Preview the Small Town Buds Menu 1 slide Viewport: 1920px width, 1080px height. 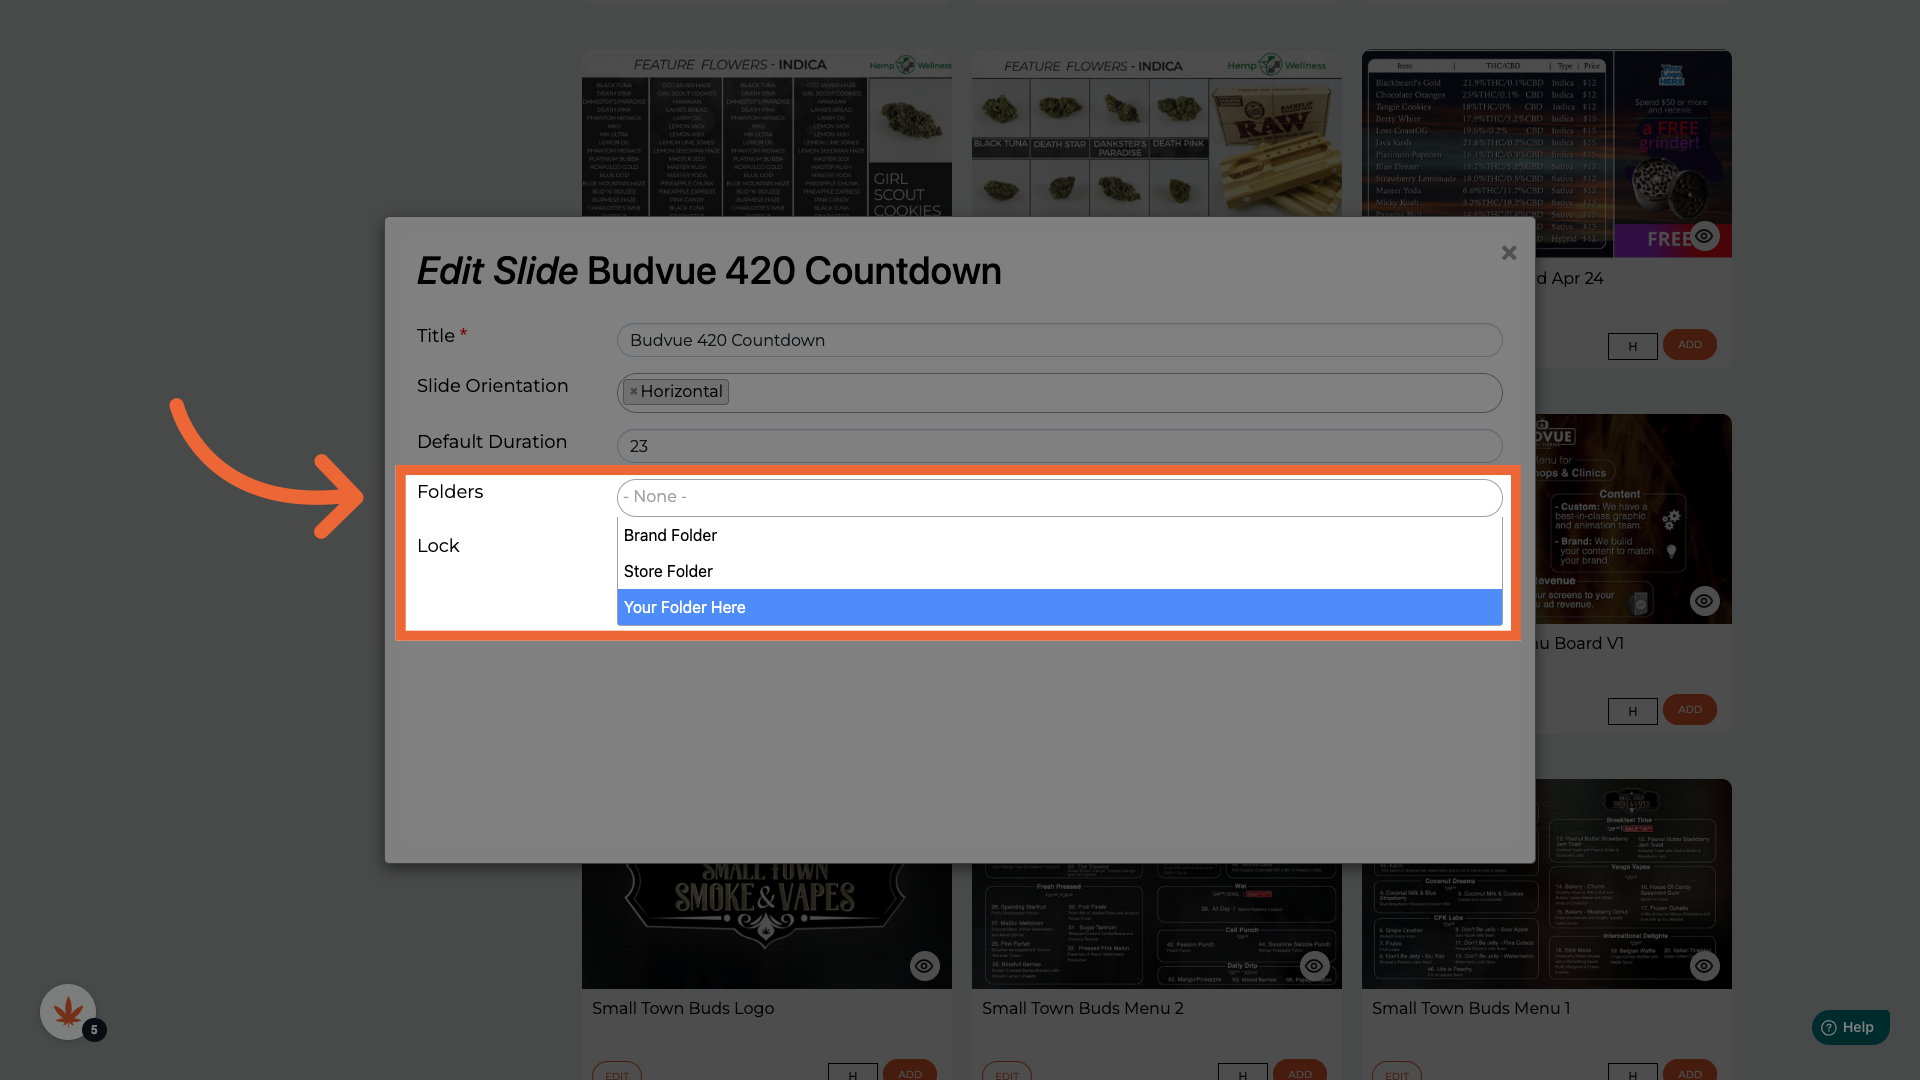tap(1704, 966)
